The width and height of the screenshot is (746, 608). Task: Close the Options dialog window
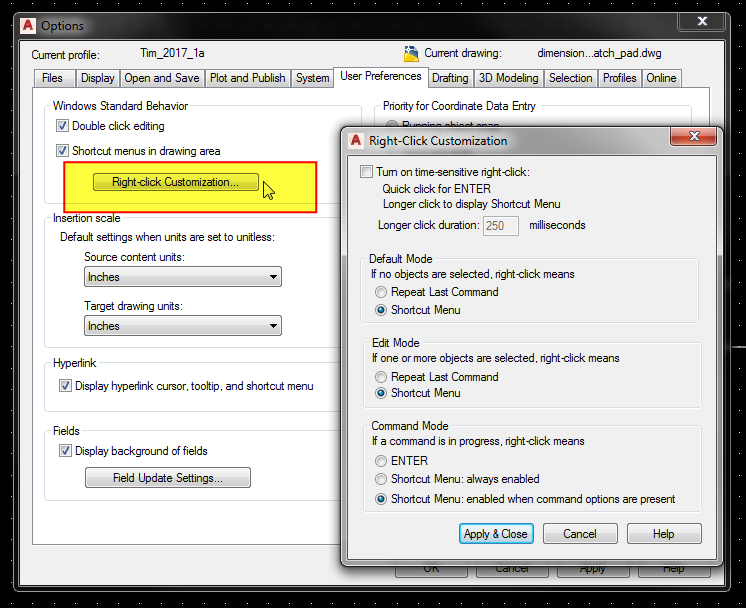pyautogui.click(x=702, y=21)
